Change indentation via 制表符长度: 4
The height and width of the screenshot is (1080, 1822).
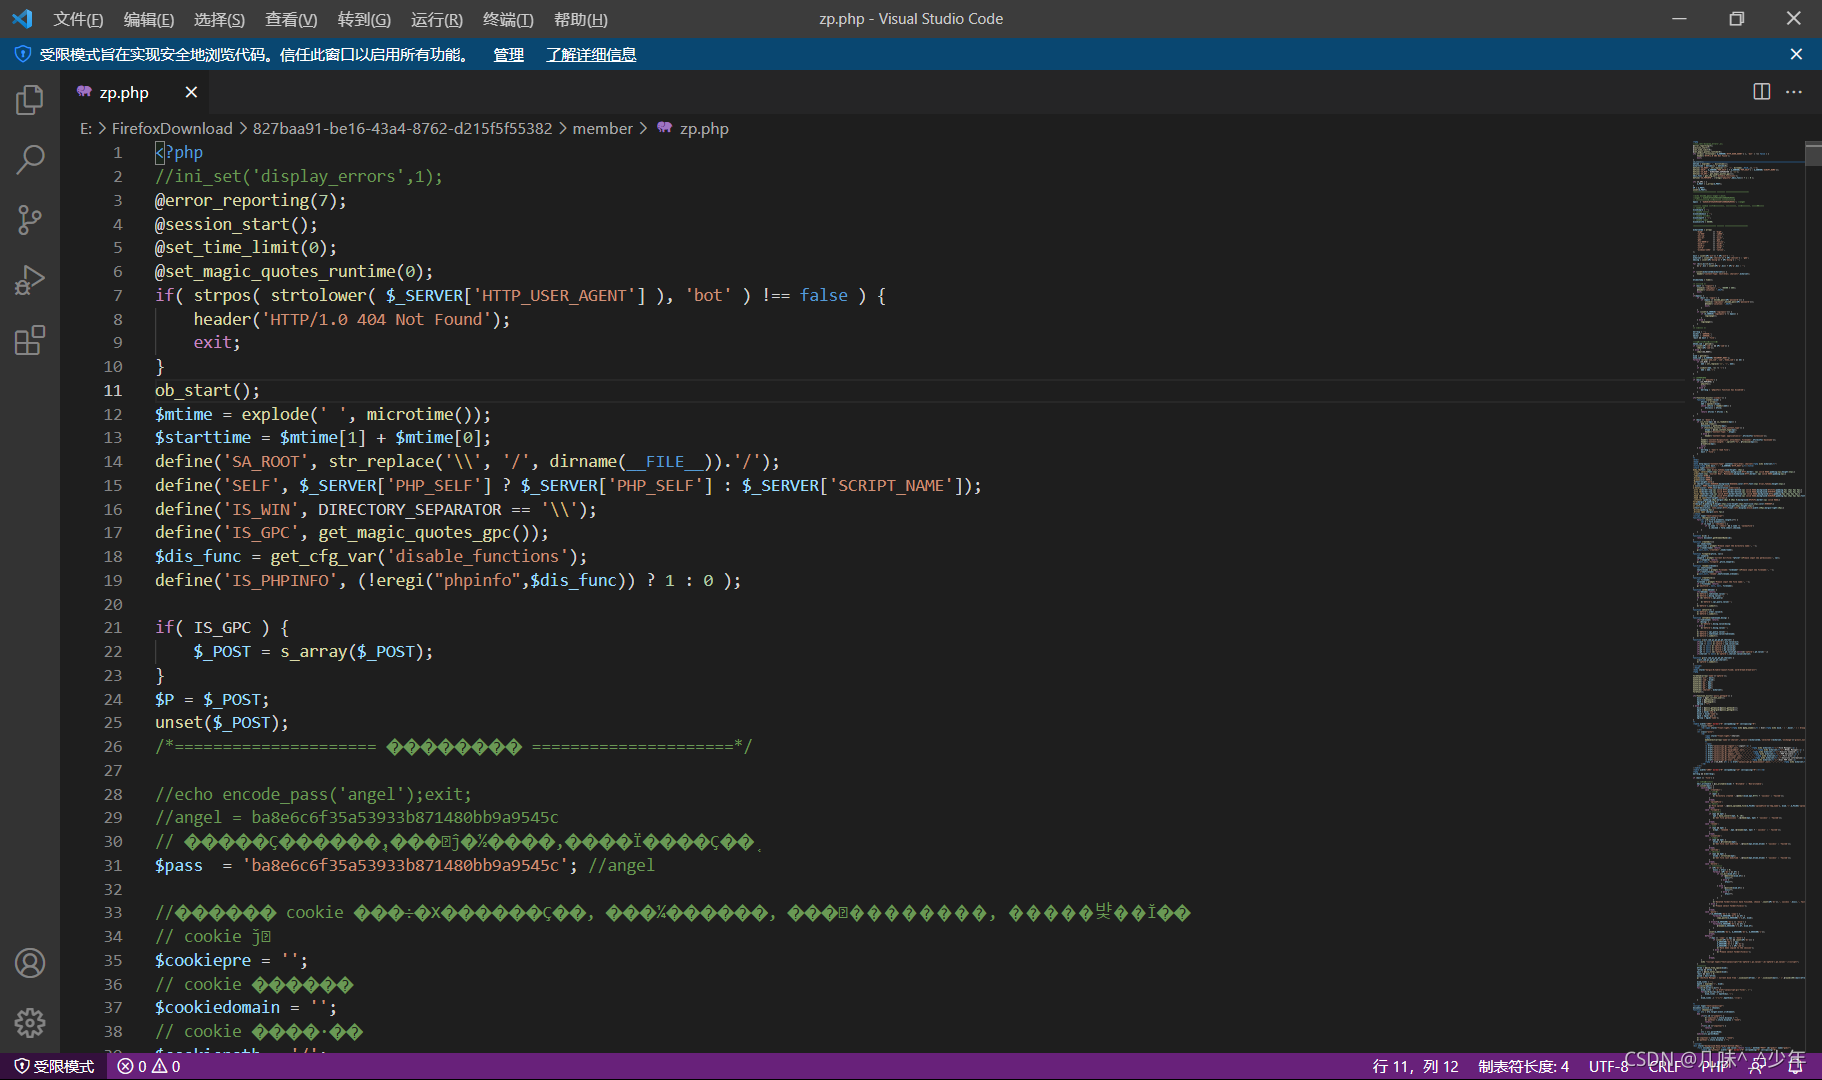[x=1523, y=1066]
